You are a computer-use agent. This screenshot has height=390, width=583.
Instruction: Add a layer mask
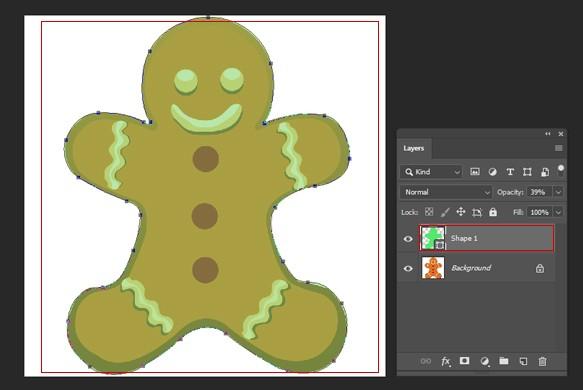point(464,361)
